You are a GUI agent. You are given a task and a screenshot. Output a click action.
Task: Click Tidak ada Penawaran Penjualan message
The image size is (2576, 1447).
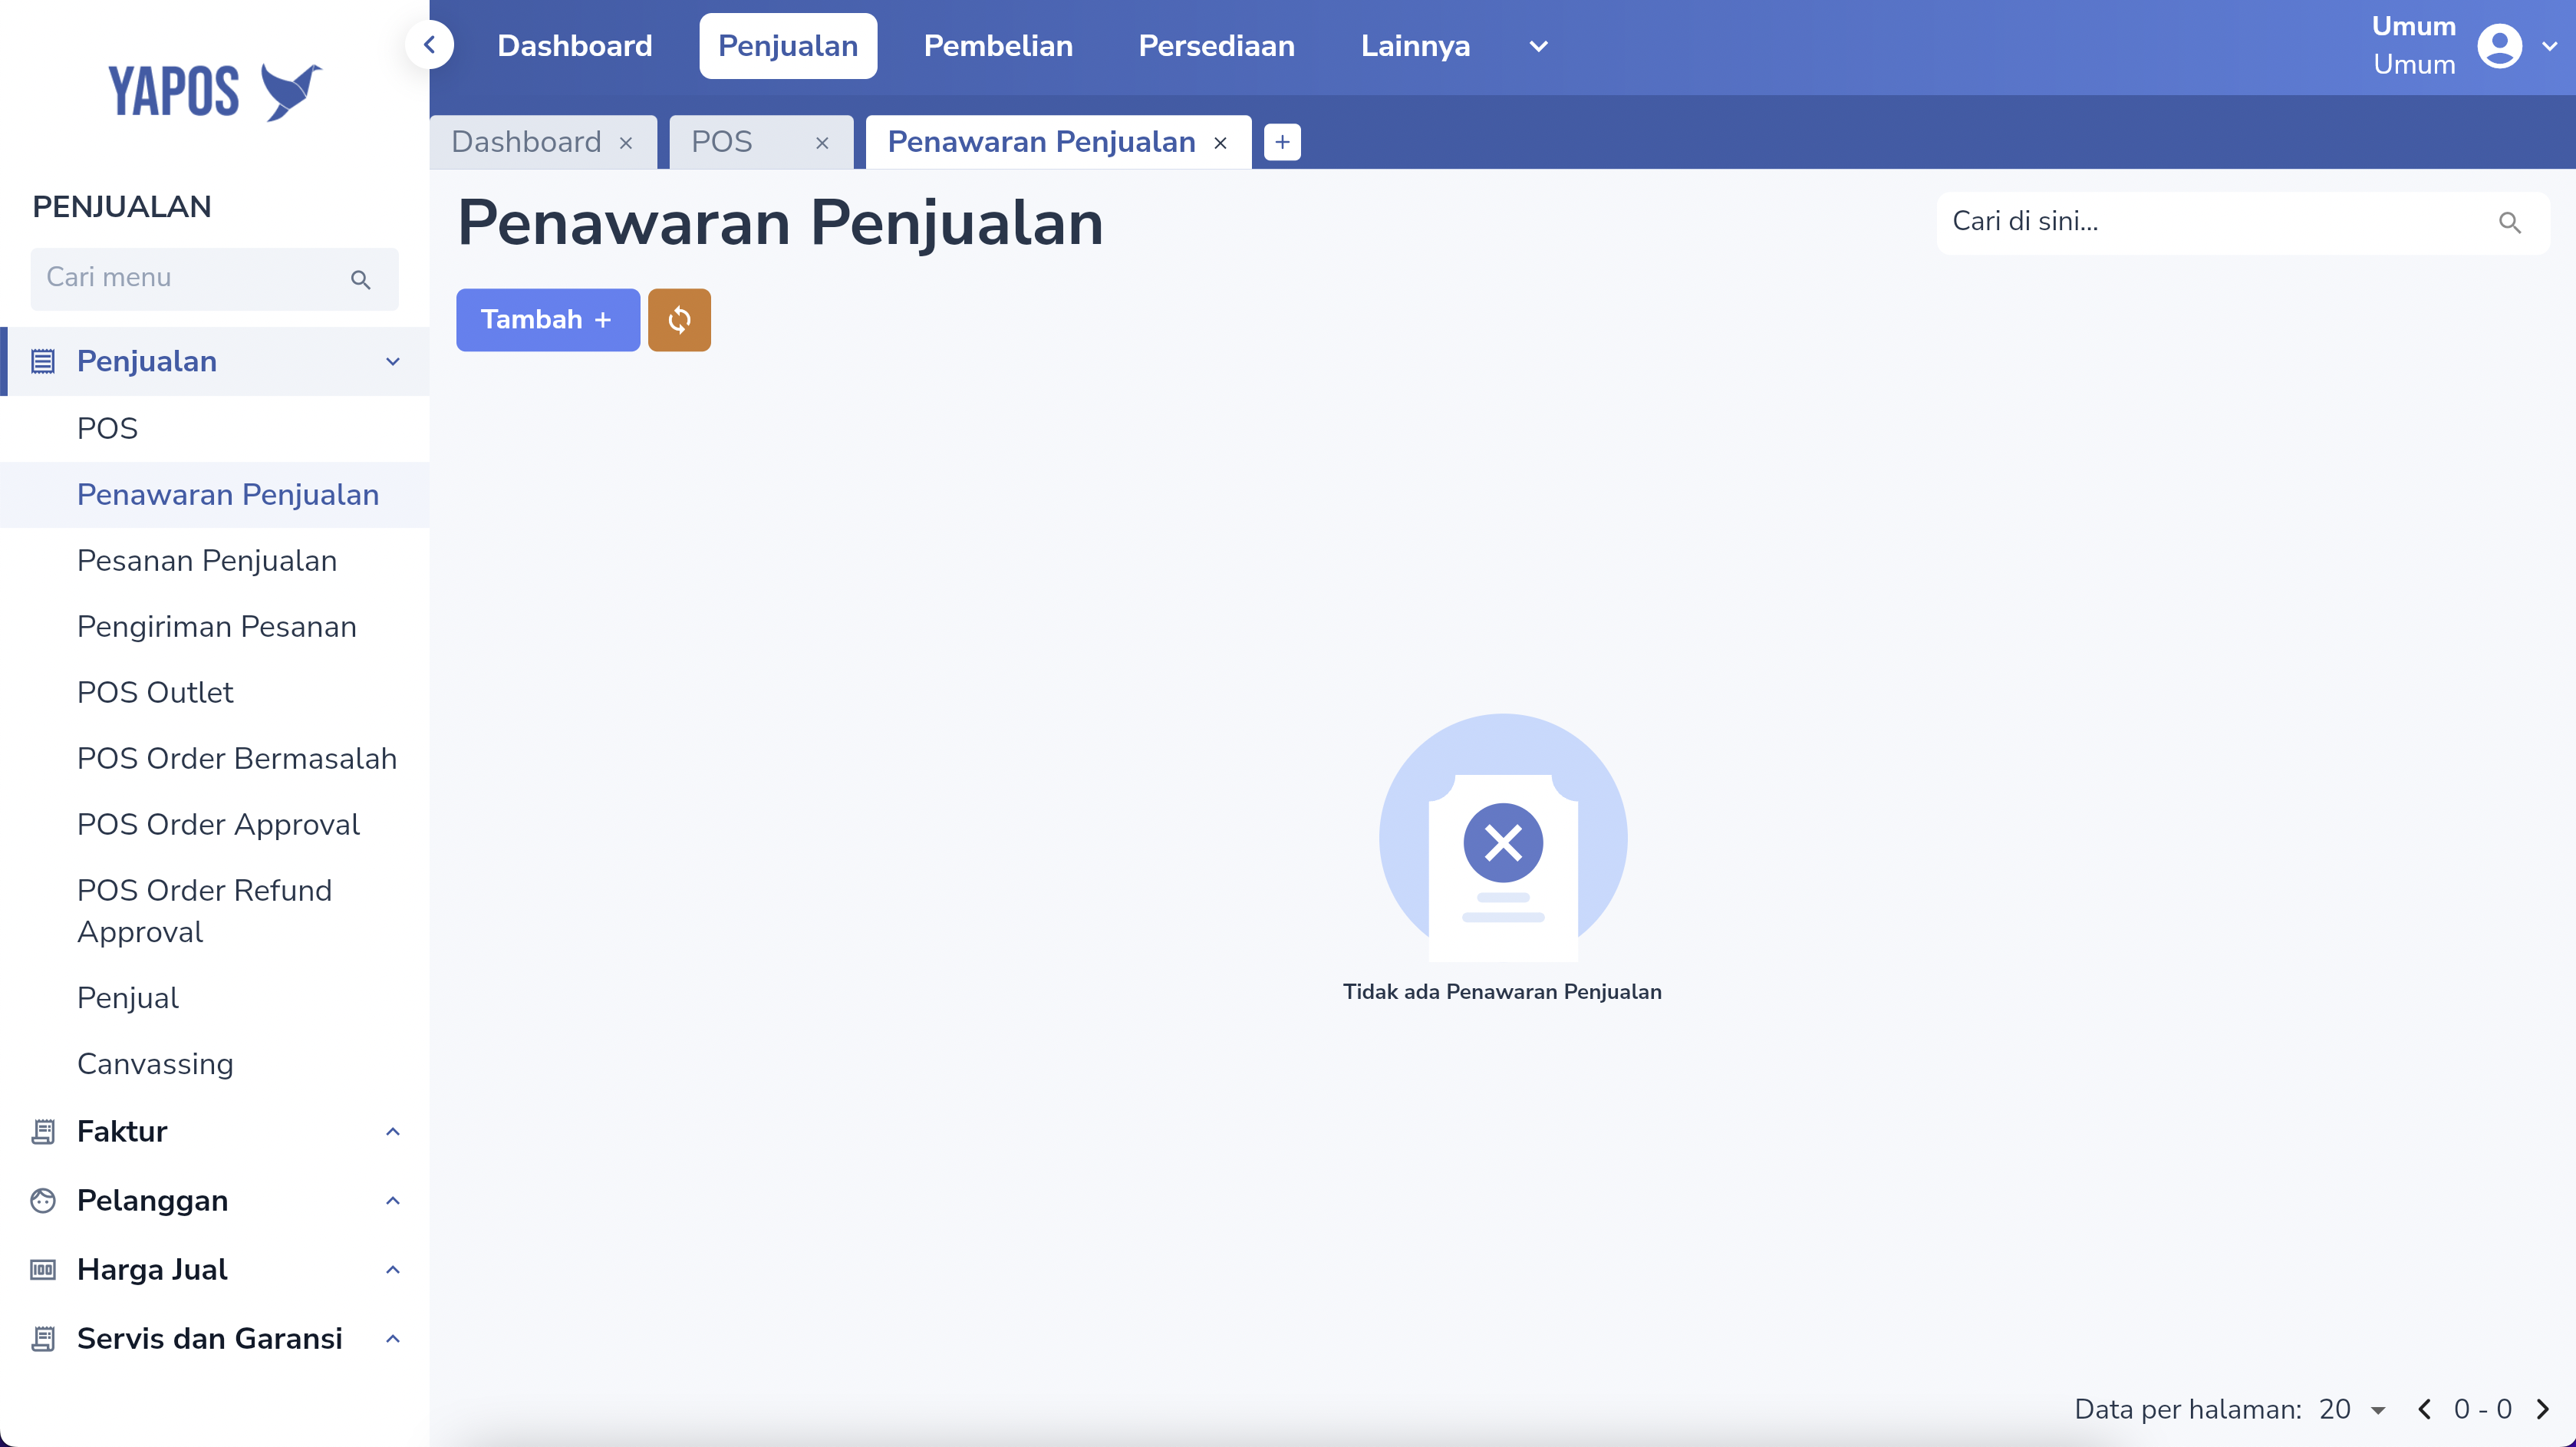pyautogui.click(x=1502, y=991)
